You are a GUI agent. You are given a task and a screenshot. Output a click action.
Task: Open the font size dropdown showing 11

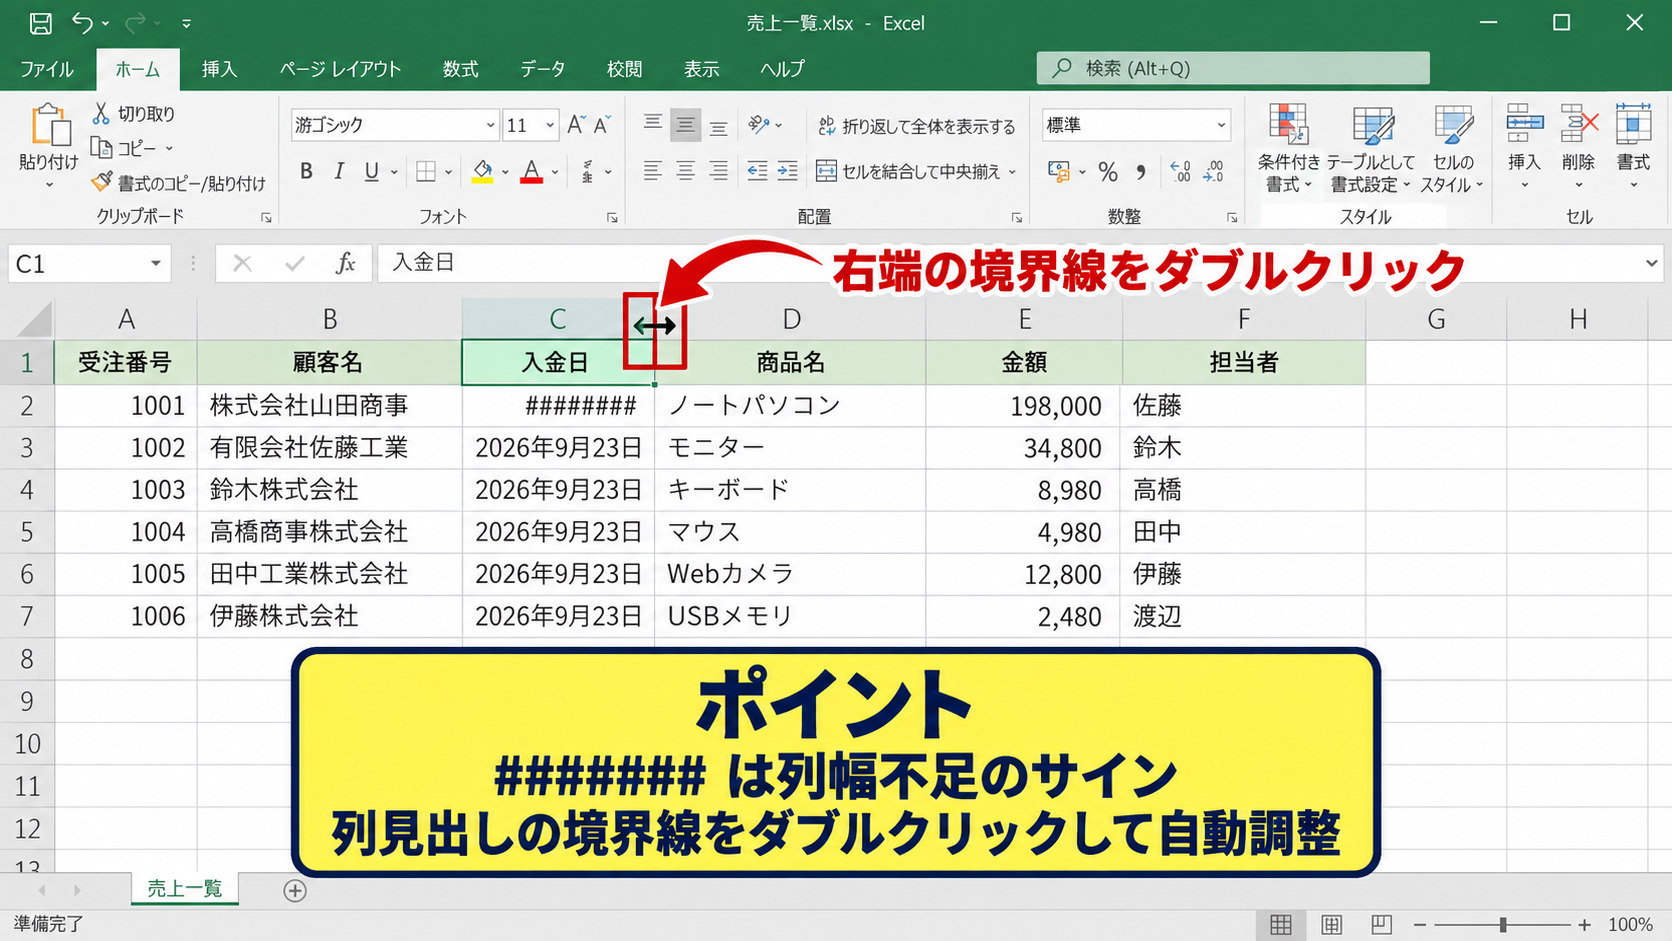pyautogui.click(x=550, y=125)
